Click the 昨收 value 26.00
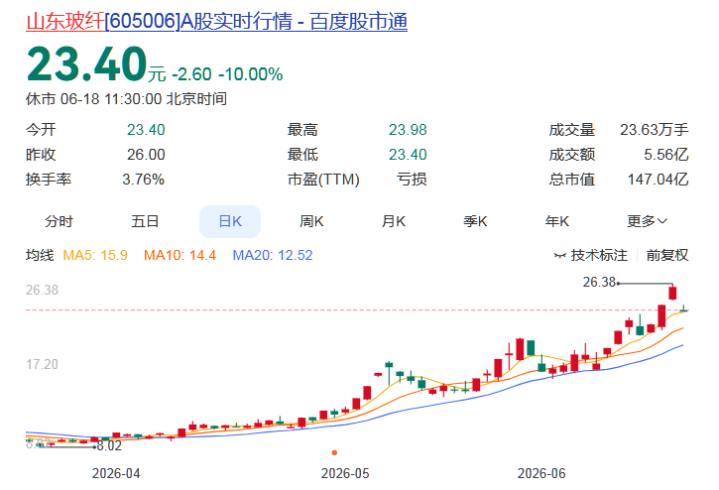 click(146, 154)
